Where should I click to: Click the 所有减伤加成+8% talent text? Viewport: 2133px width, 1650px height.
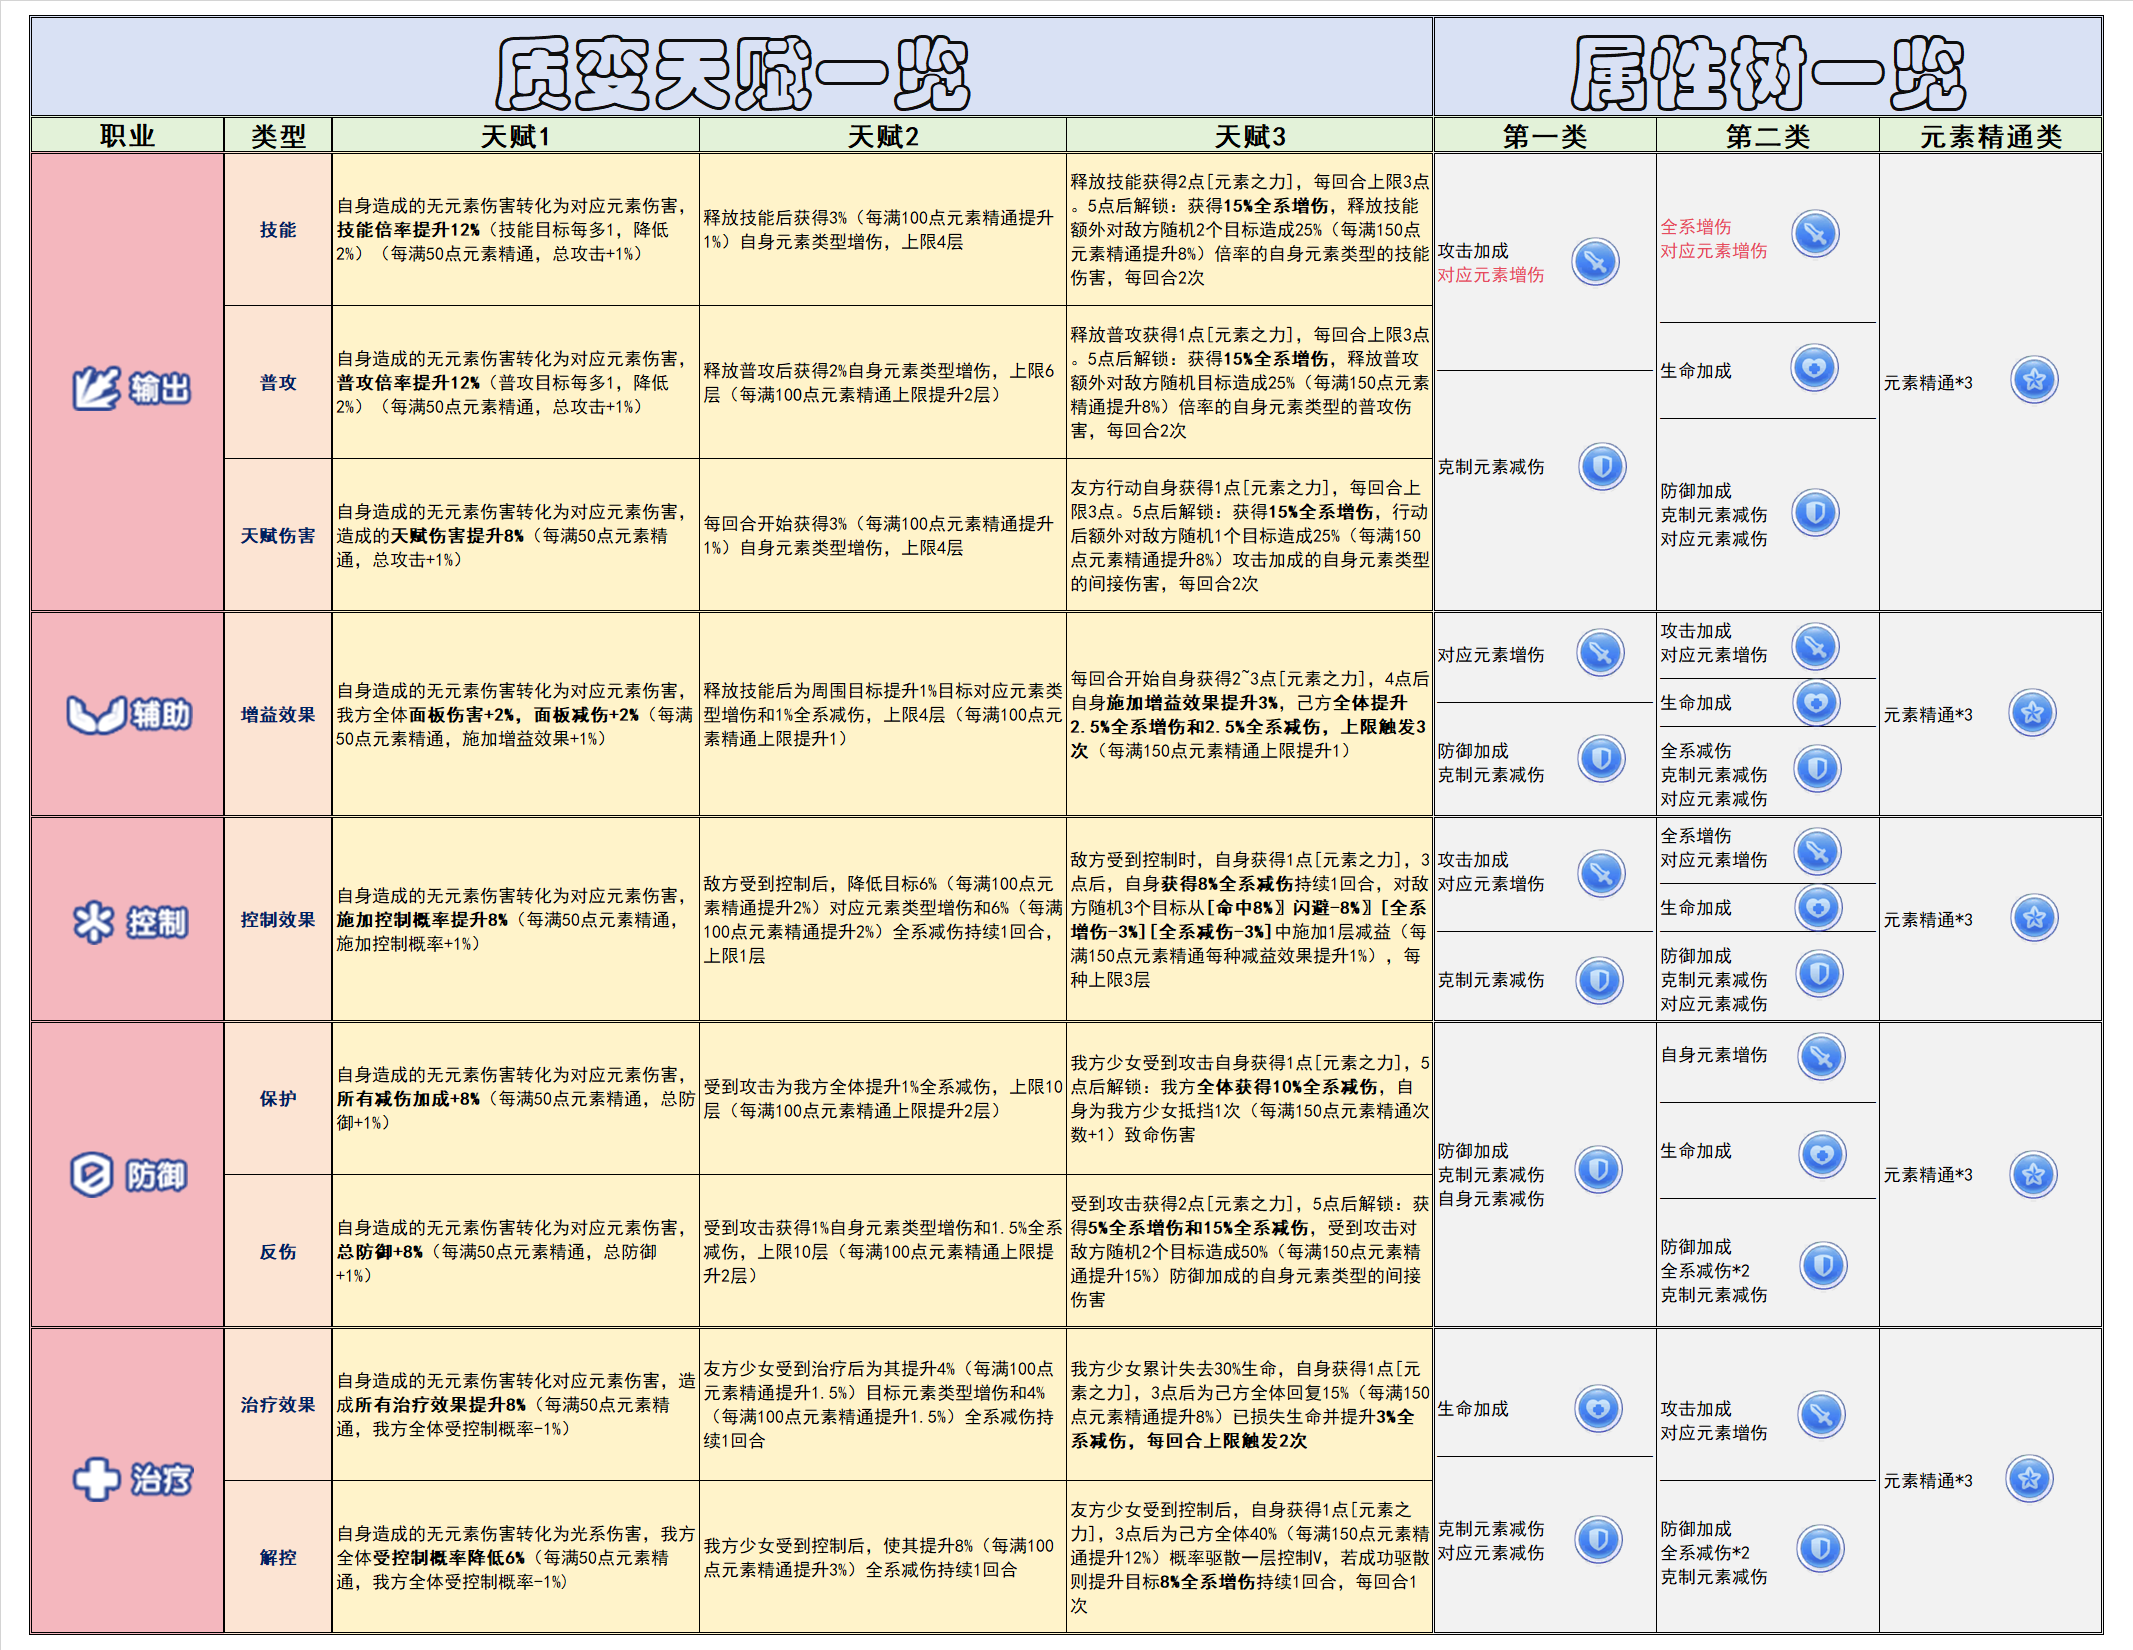pos(408,1099)
